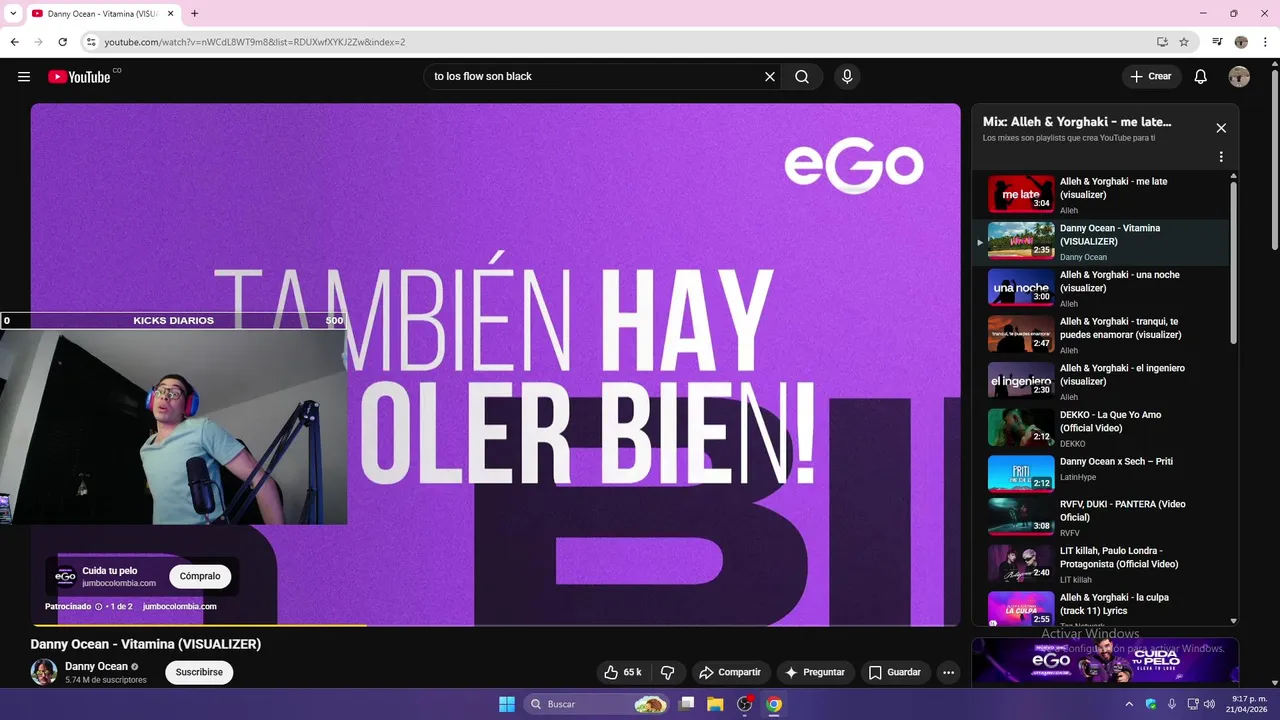Screen dimensions: 1280x720
Task: Click the Chrome address bar URL
Action: pyautogui.click(x=255, y=42)
